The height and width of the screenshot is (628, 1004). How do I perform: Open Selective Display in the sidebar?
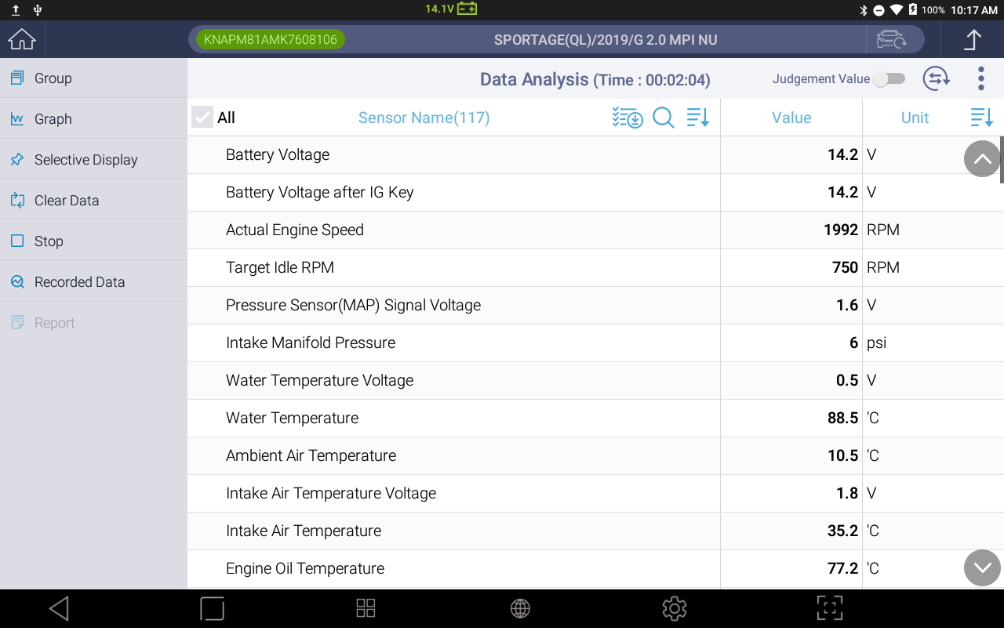pyautogui.click(x=93, y=159)
